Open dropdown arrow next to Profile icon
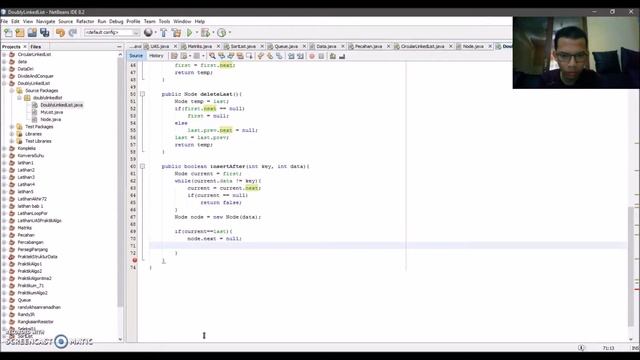The height and width of the screenshot is (360, 640). pos(229,33)
